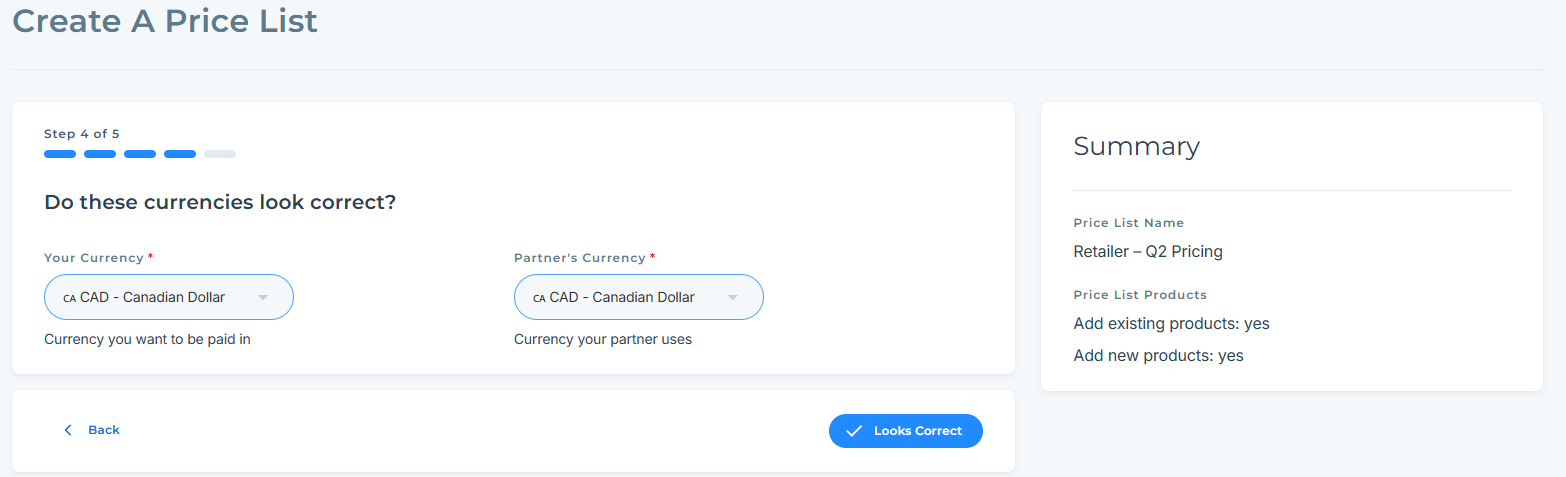Go back using the Back link
The height and width of the screenshot is (477, 1566).
[x=103, y=430]
